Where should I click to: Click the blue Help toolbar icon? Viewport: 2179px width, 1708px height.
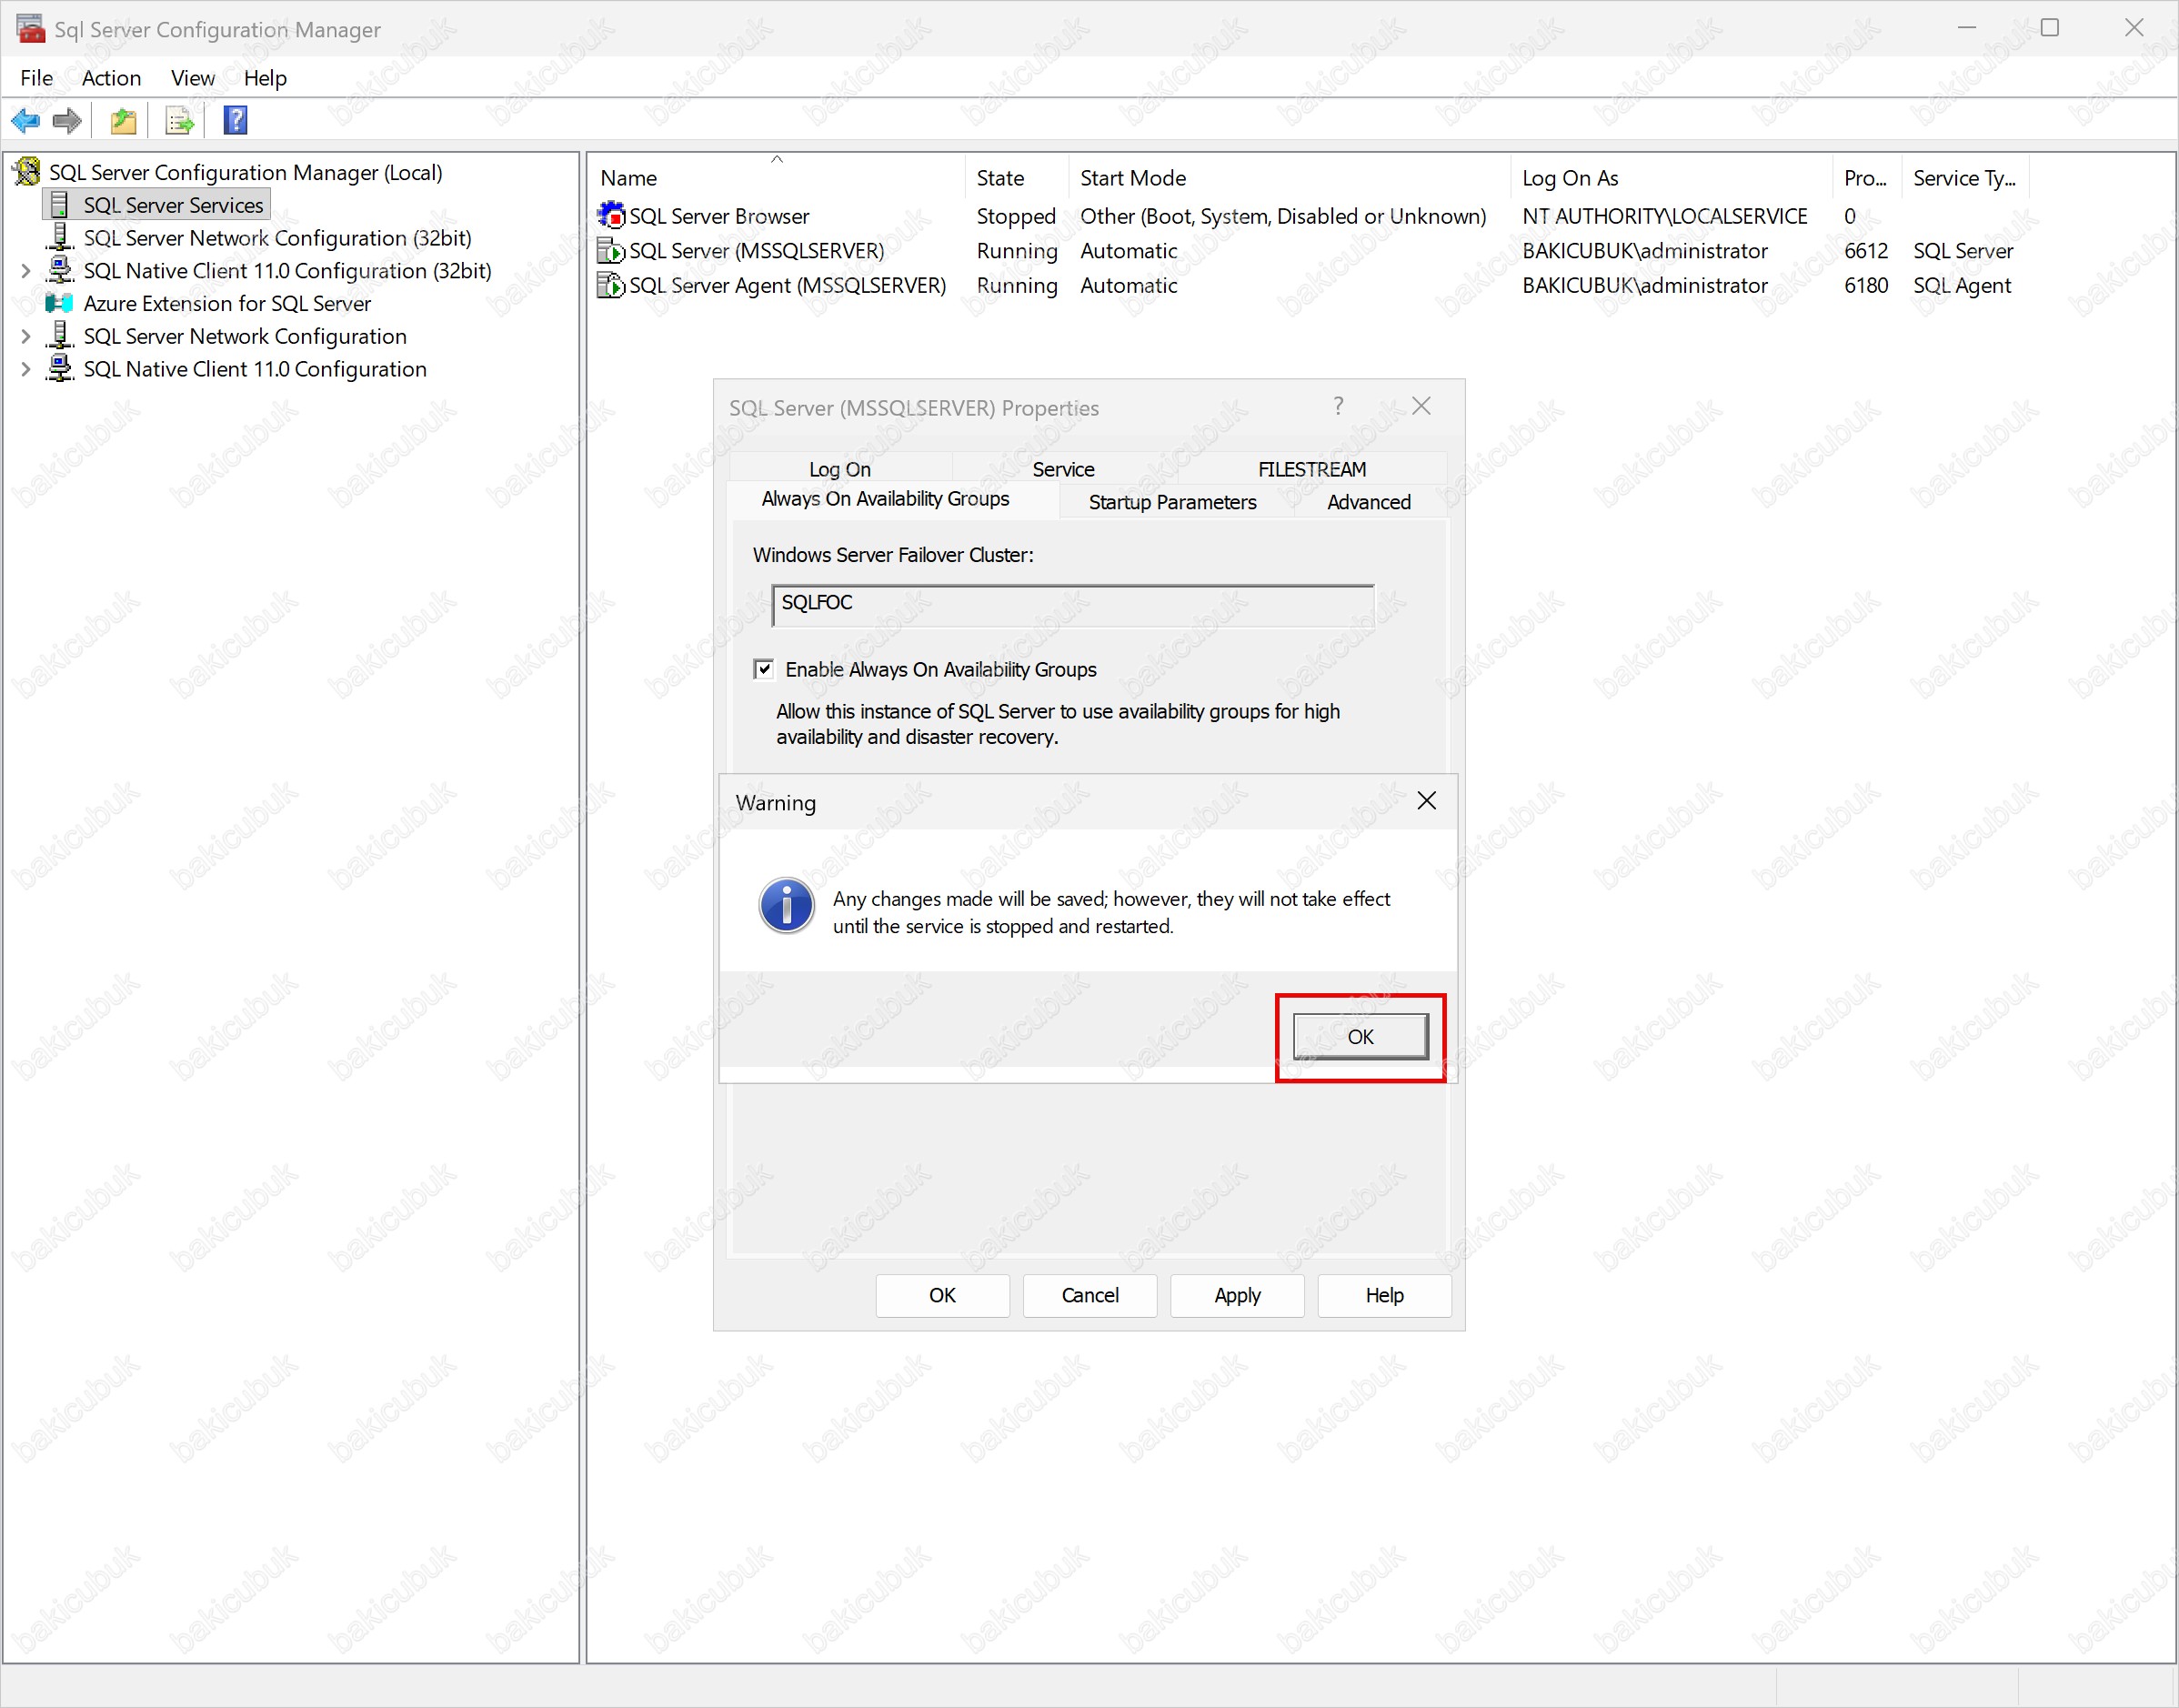pos(235,121)
